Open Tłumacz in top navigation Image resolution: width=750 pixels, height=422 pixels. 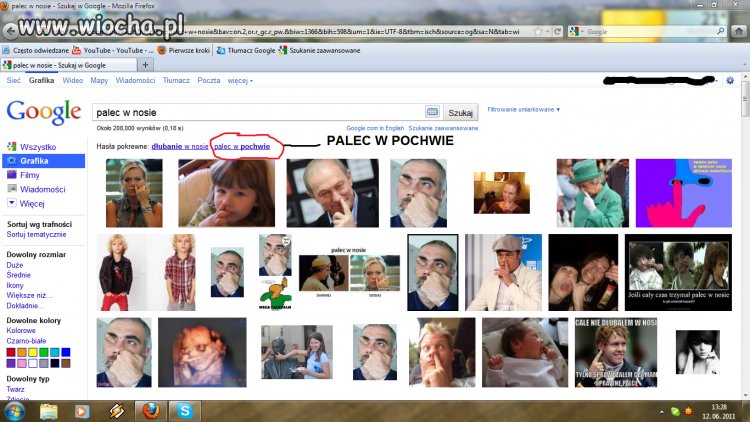click(176, 80)
